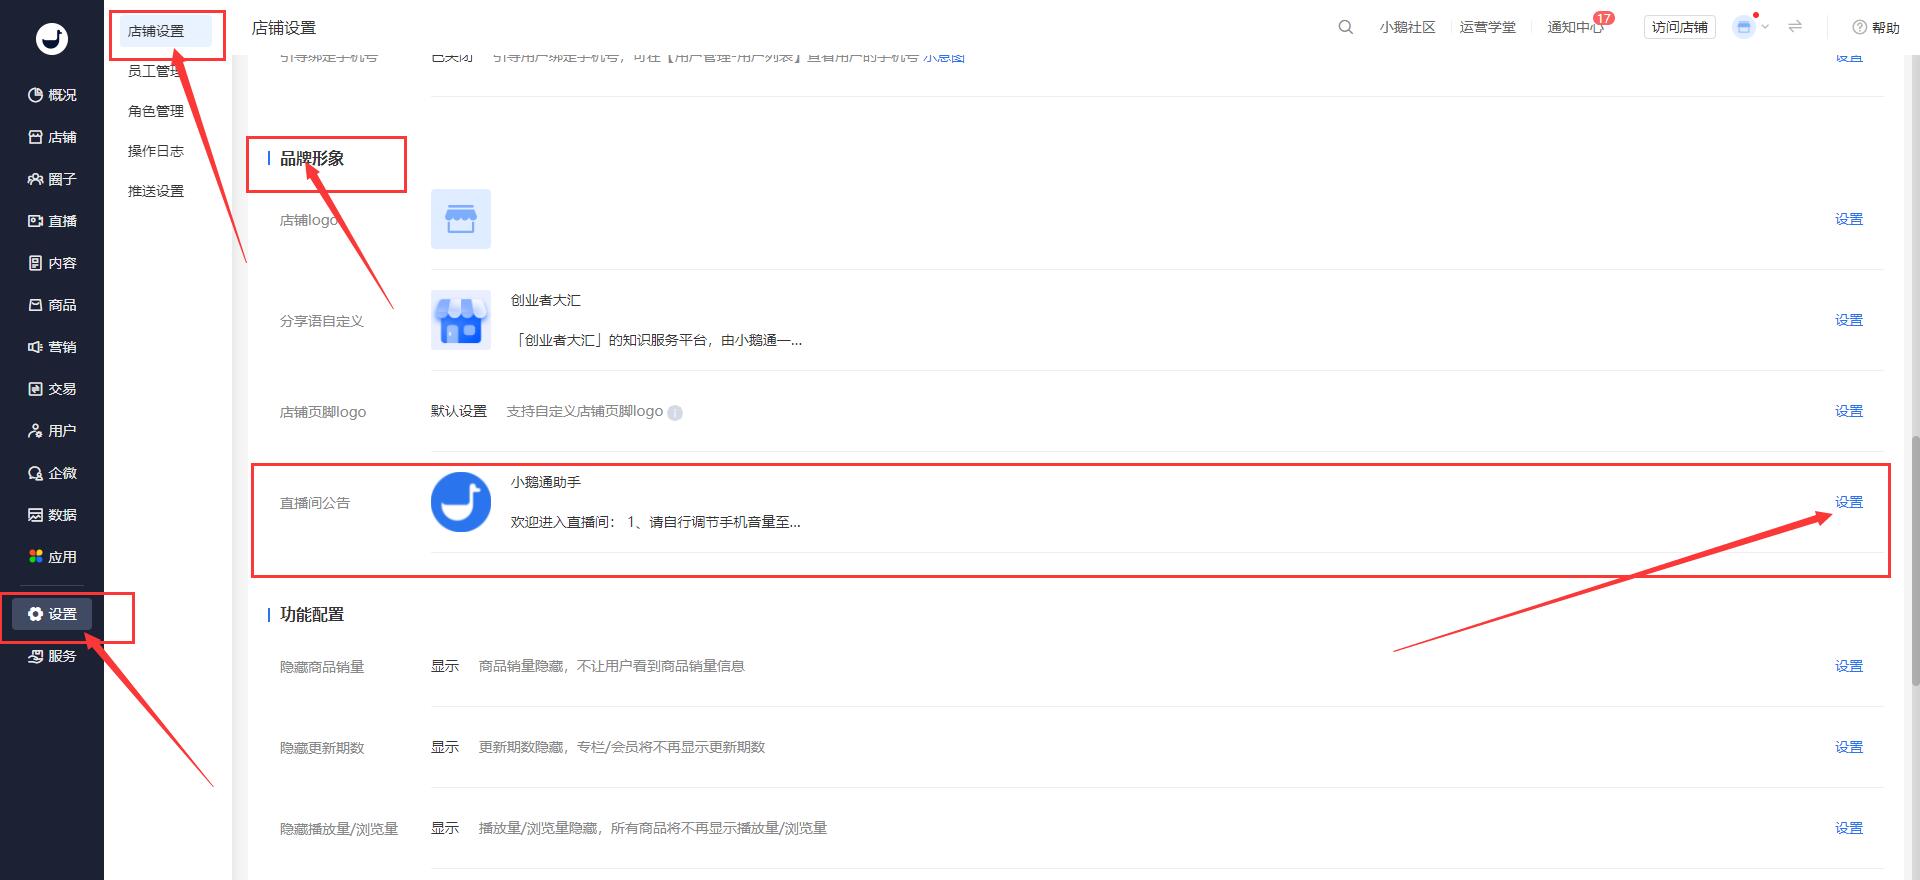Click 设置 link for 分享语自定义 row
The height and width of the screenshot is (880, 1920).
coord(1848,320)
